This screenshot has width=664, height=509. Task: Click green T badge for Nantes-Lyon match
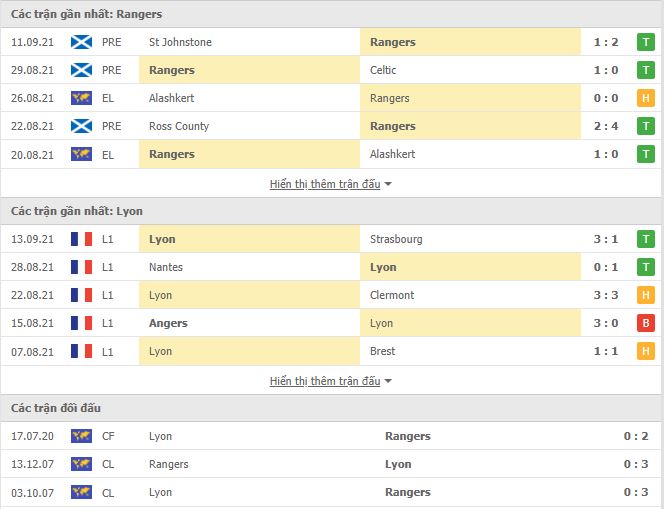pyautogui.click(x=646, y=267)
